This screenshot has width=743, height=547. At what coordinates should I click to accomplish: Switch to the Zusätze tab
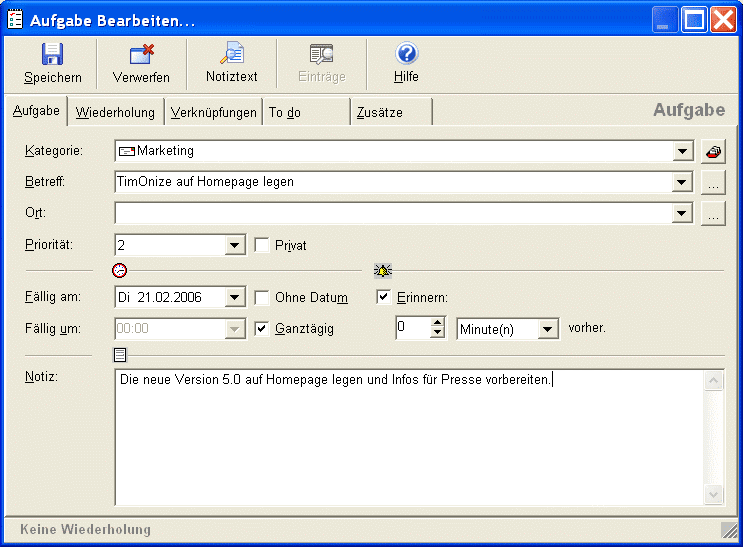click(x=391, y=113)
